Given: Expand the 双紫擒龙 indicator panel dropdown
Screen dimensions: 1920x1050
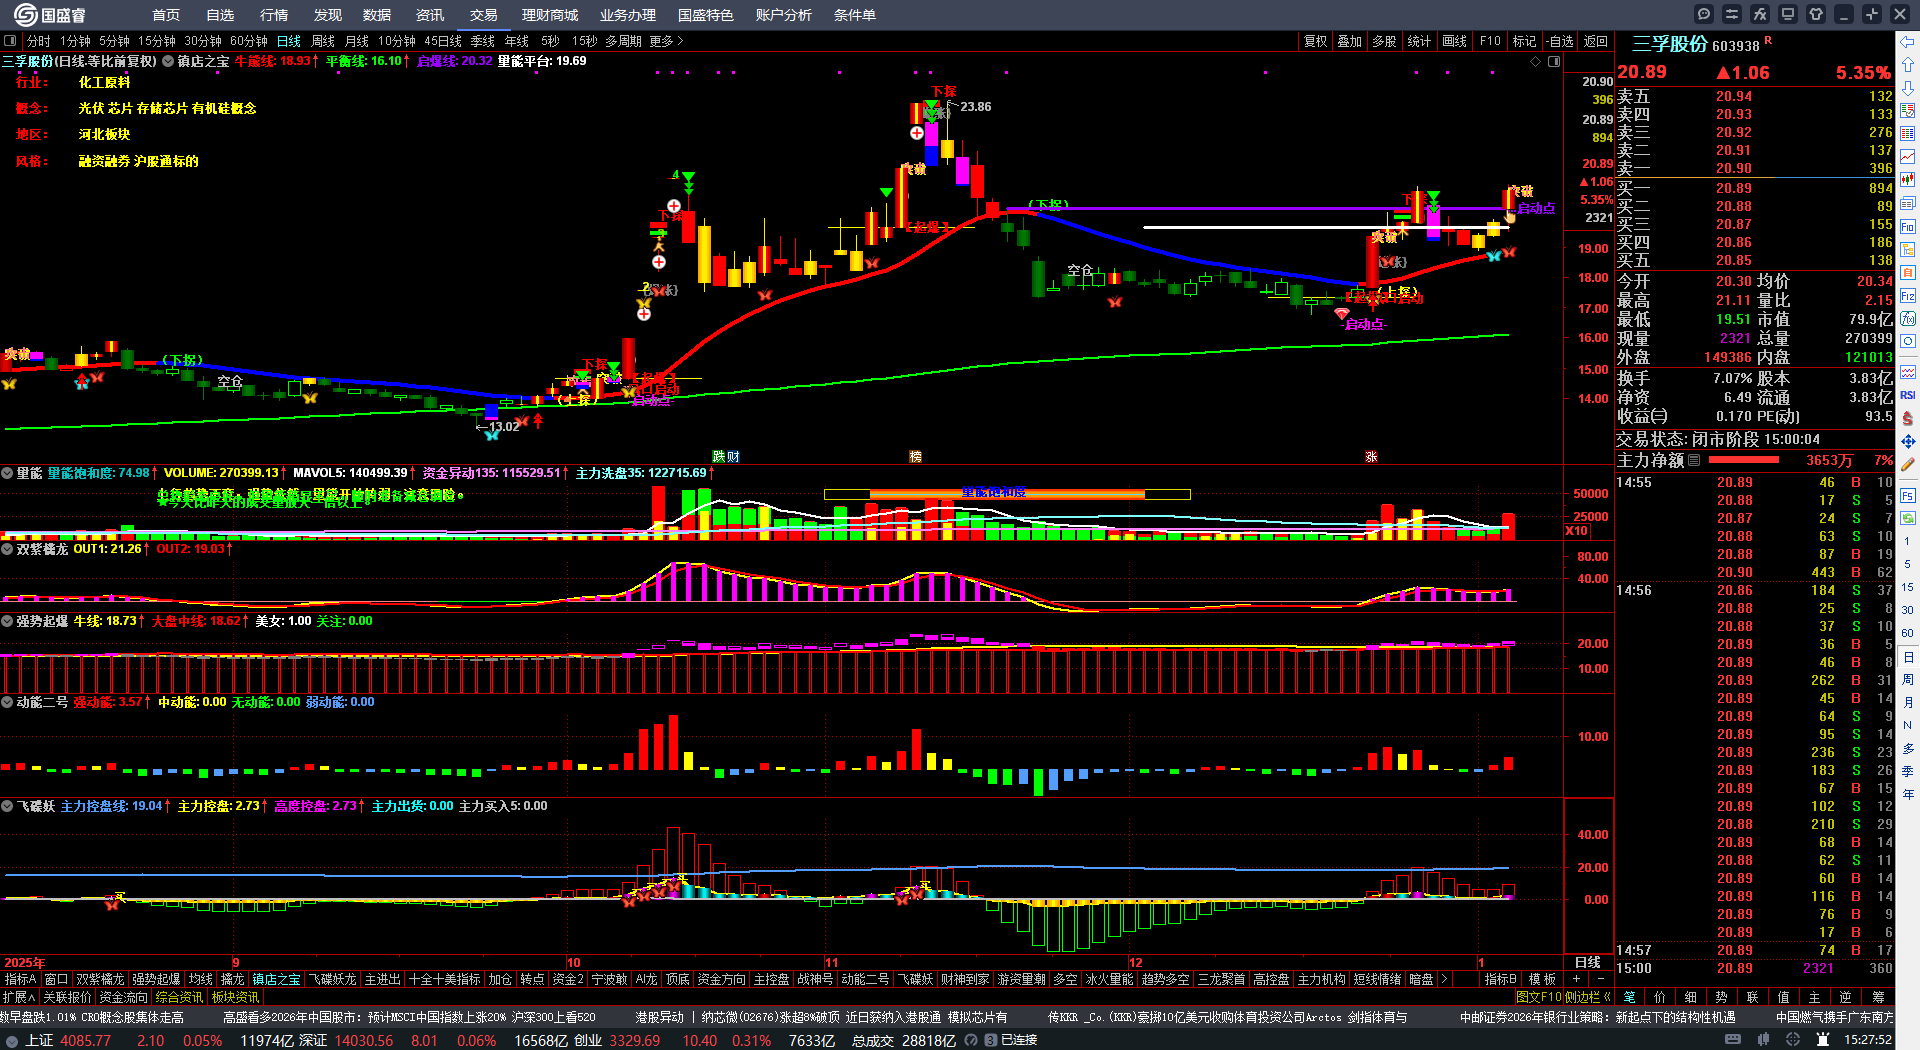Looking at the screenshot, I should (7, 549).
